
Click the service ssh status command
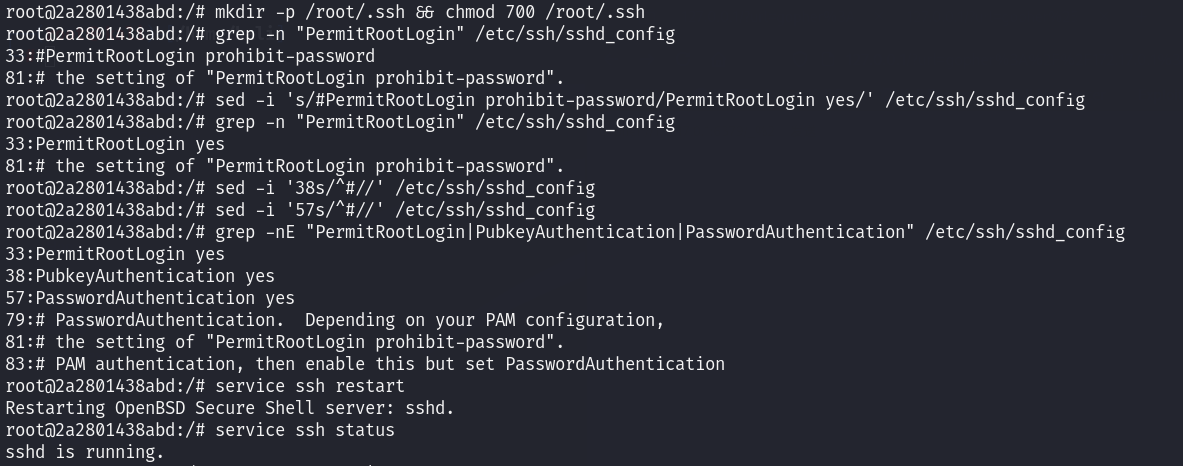[305, 430]
